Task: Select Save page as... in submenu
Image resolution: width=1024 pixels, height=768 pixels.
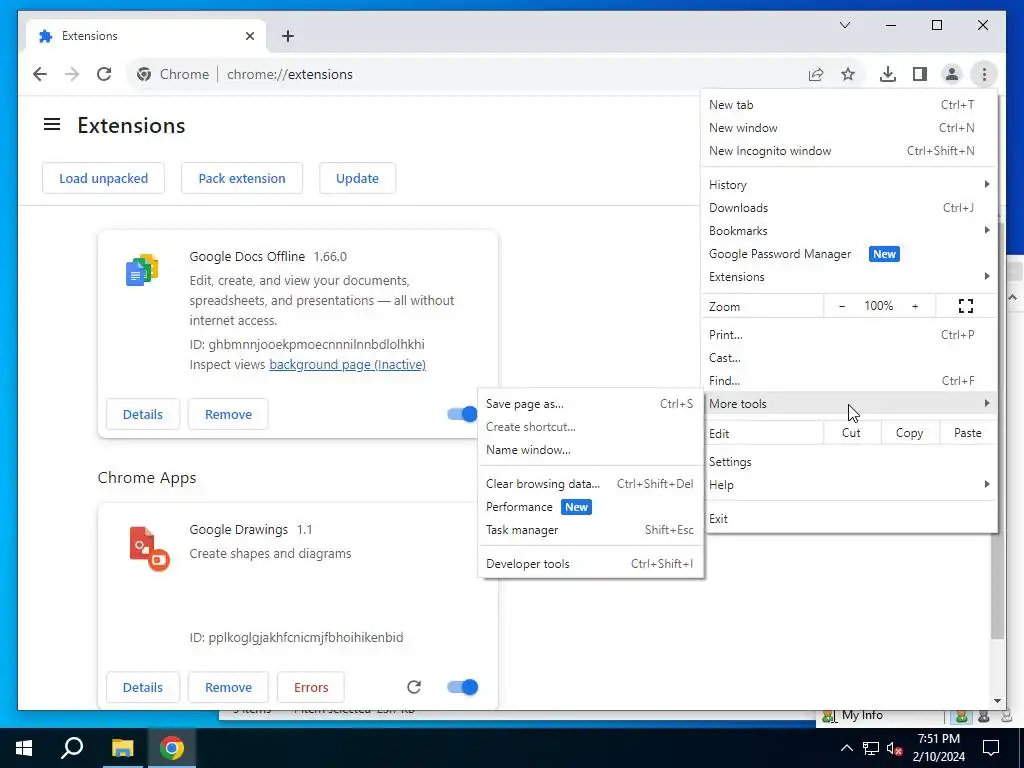Action: [590, 404]
